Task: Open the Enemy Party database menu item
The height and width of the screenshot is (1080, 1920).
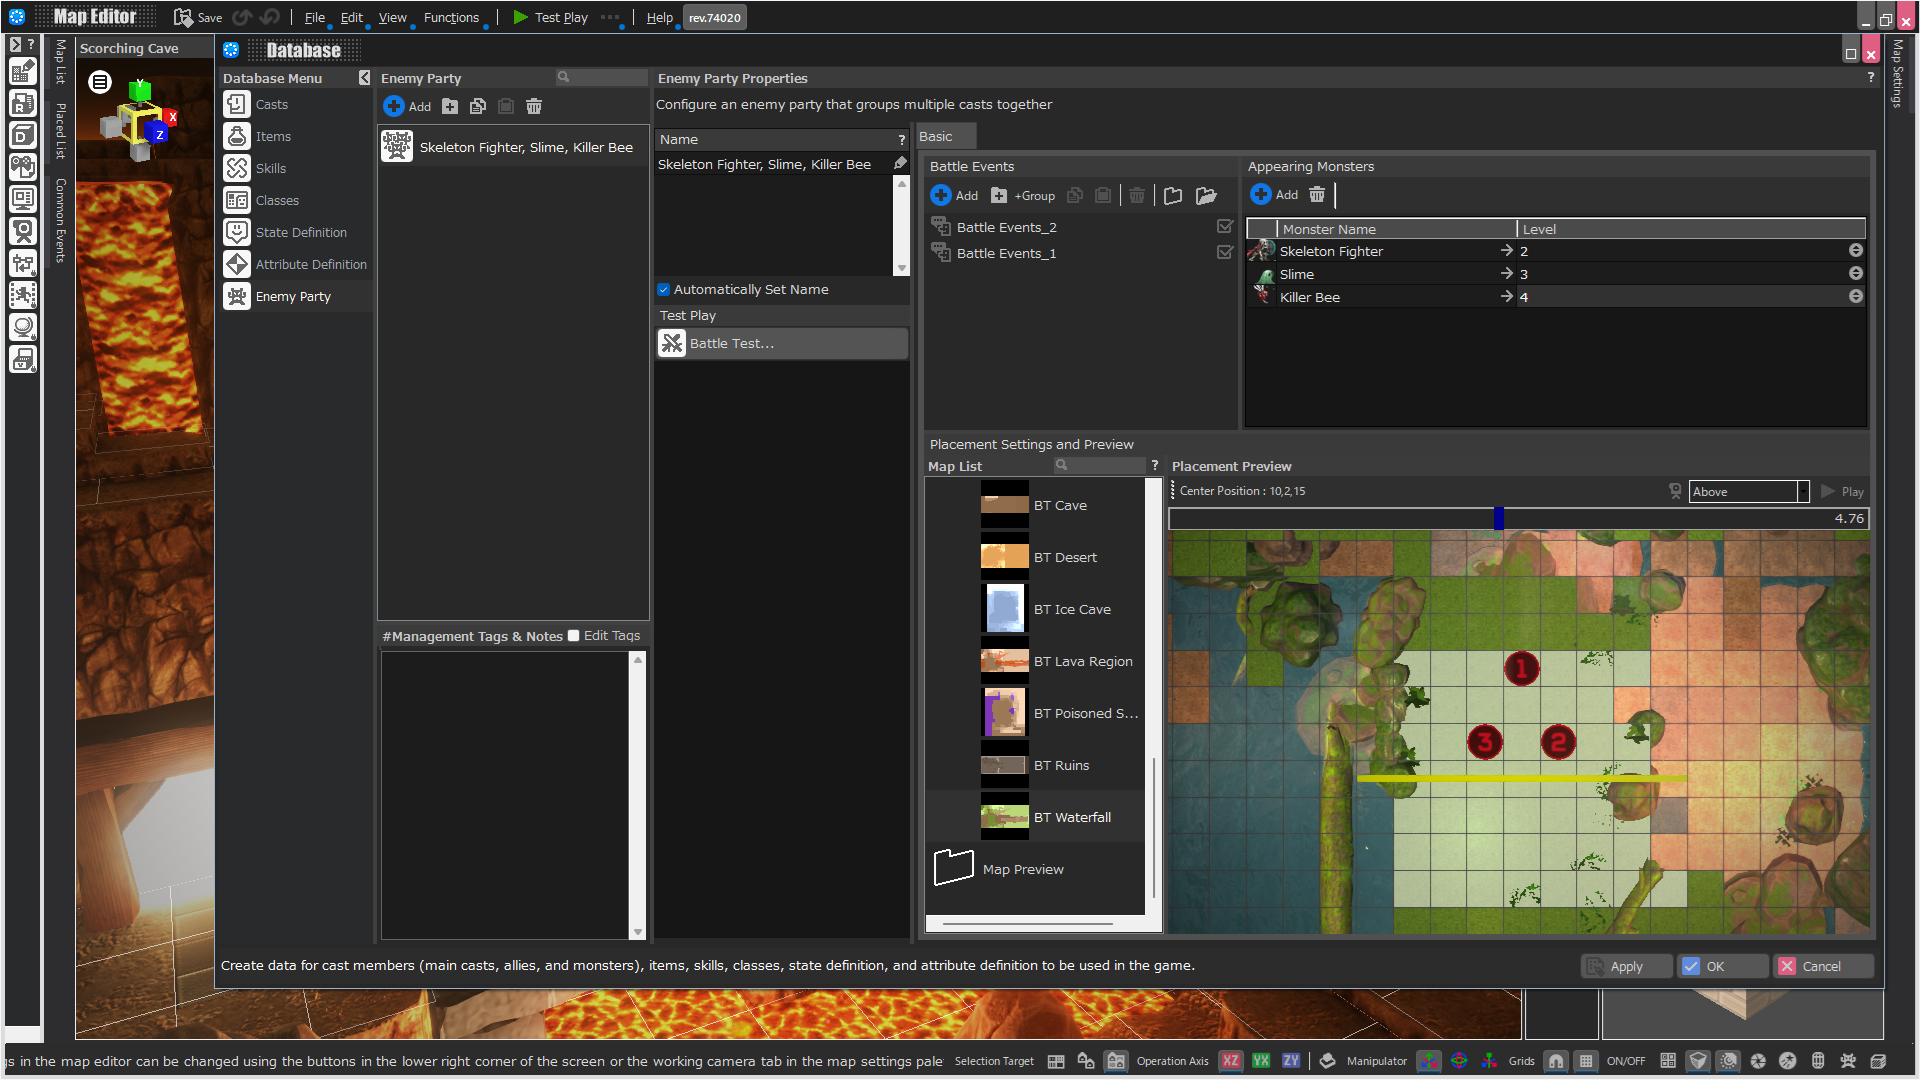Action: pos(293,296)
